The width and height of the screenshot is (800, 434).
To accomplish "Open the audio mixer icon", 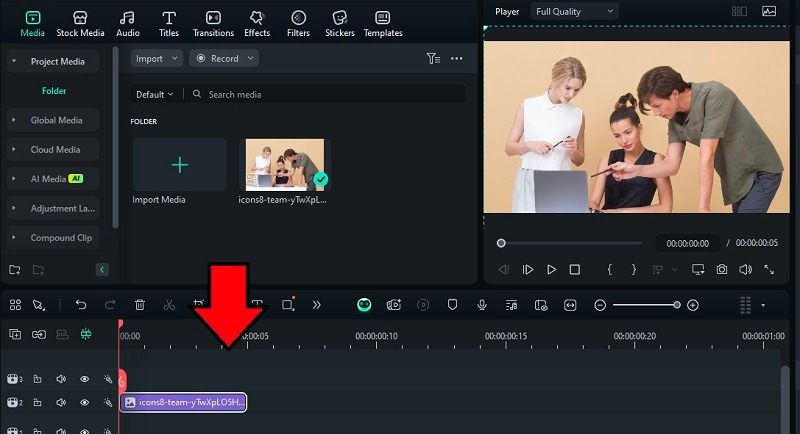I will tap(511, 305).
